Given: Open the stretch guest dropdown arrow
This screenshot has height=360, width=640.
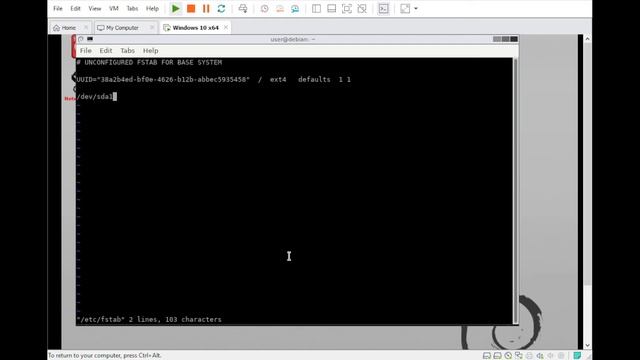Looking at the screenshot, I should point(416,9).
